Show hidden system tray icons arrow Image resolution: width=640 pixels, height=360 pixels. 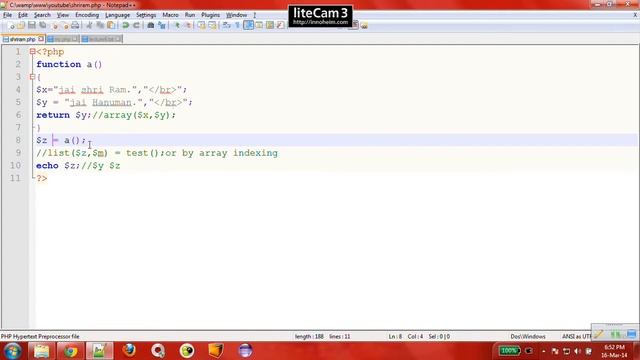[544, 351]
